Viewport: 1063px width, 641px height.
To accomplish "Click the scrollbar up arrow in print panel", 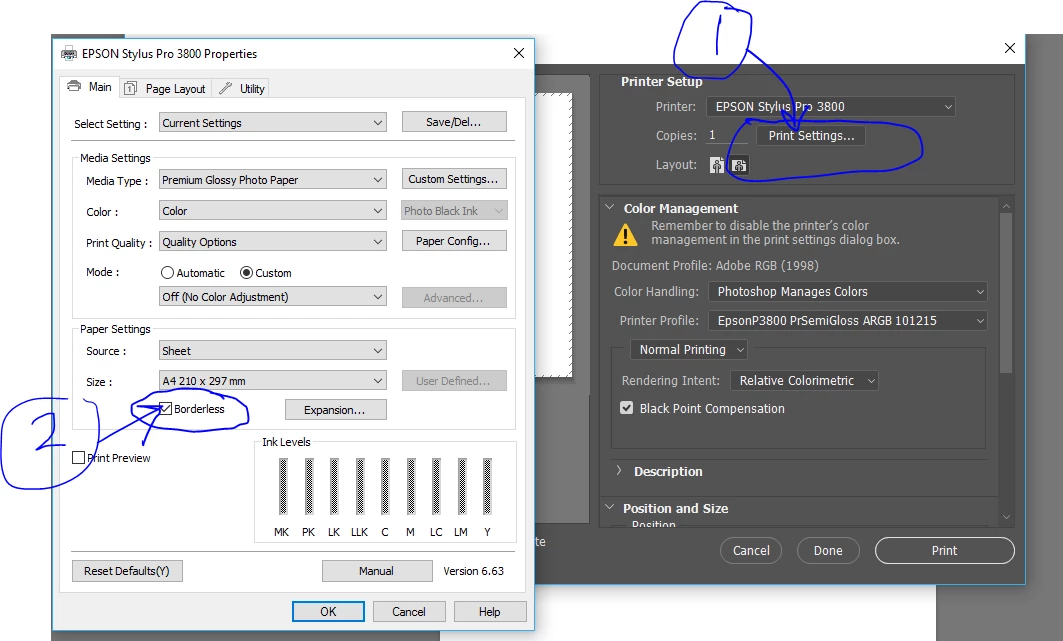I will pyautogui.click(x=1006, y=205).
